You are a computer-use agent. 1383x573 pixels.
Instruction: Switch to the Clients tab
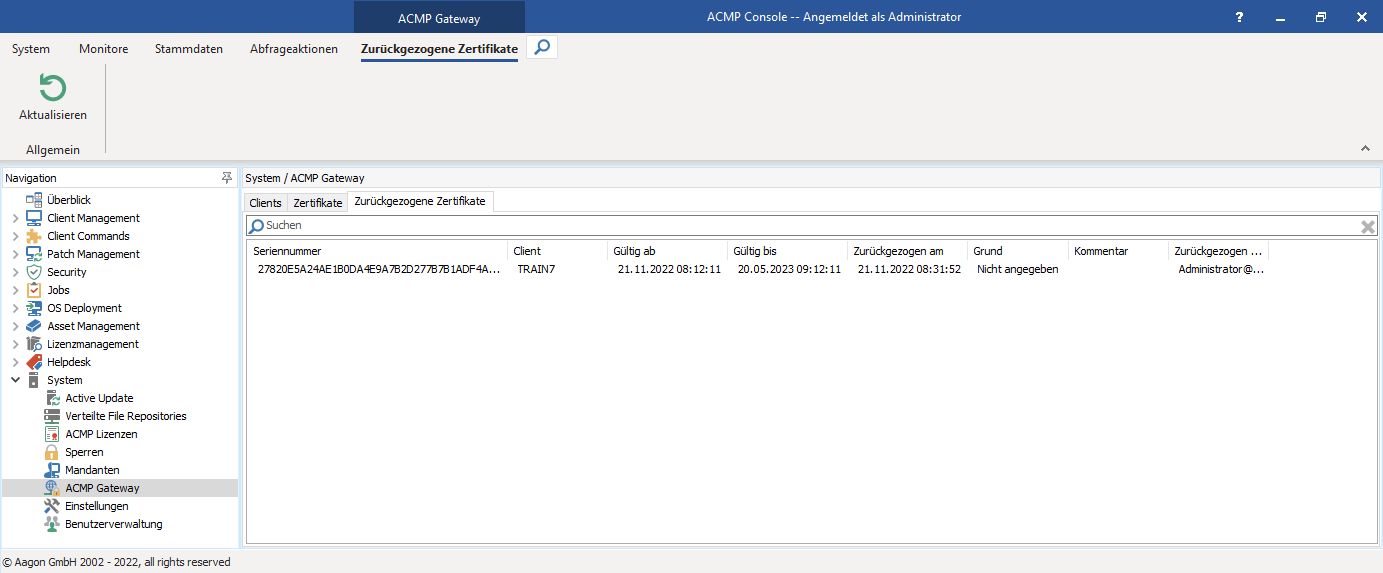[x=266, y=203]
